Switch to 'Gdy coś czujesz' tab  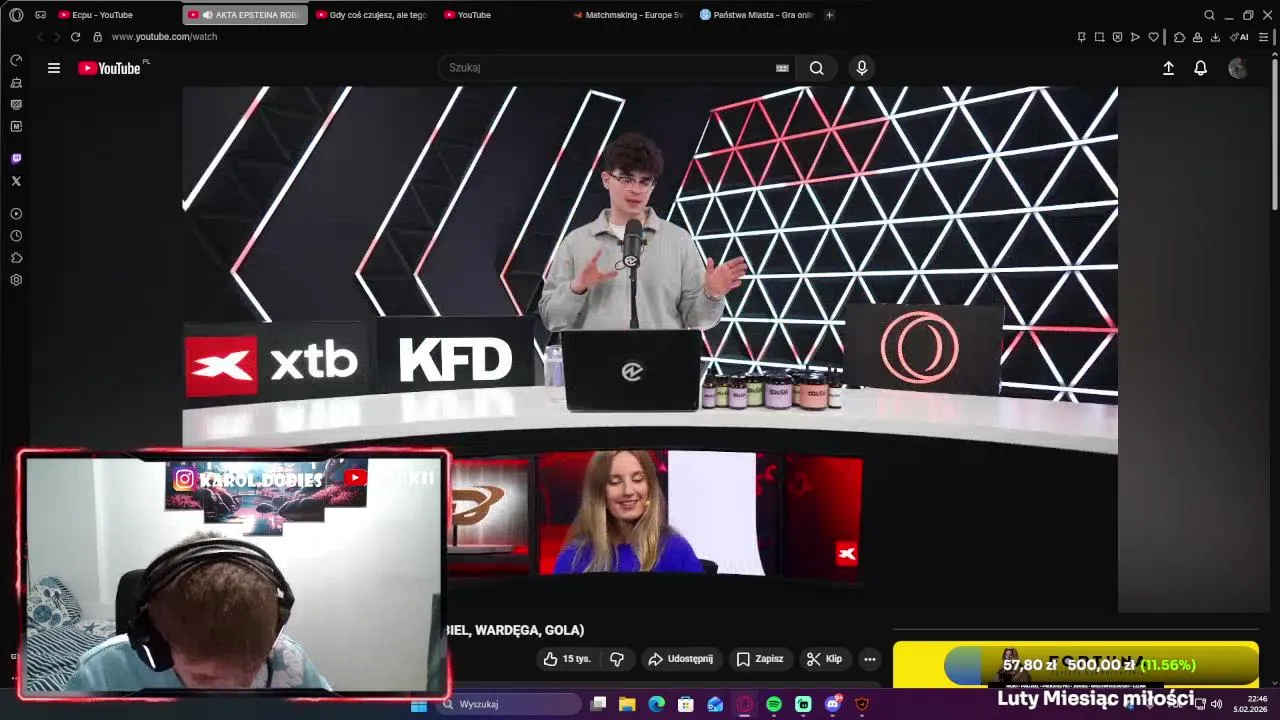point(372,15)
